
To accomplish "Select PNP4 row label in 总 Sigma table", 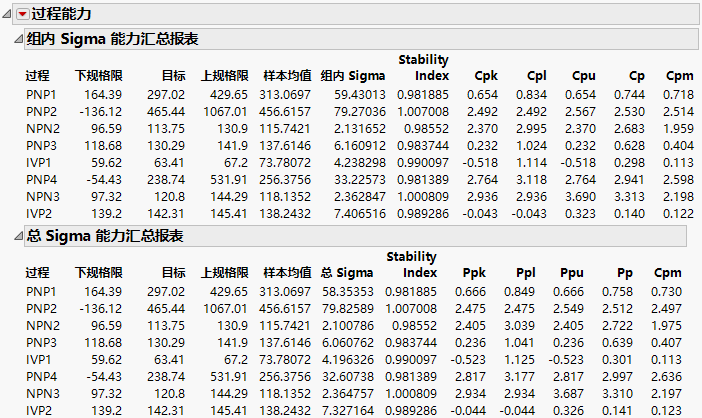I will point(41,377).
